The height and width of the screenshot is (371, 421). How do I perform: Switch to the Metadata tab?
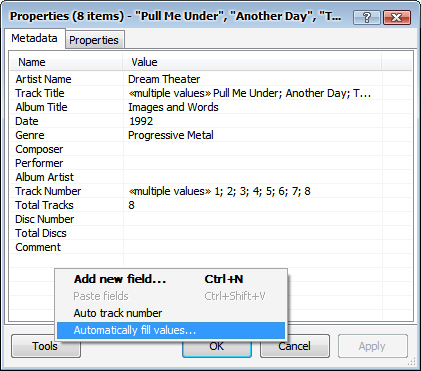click(34, 38)
